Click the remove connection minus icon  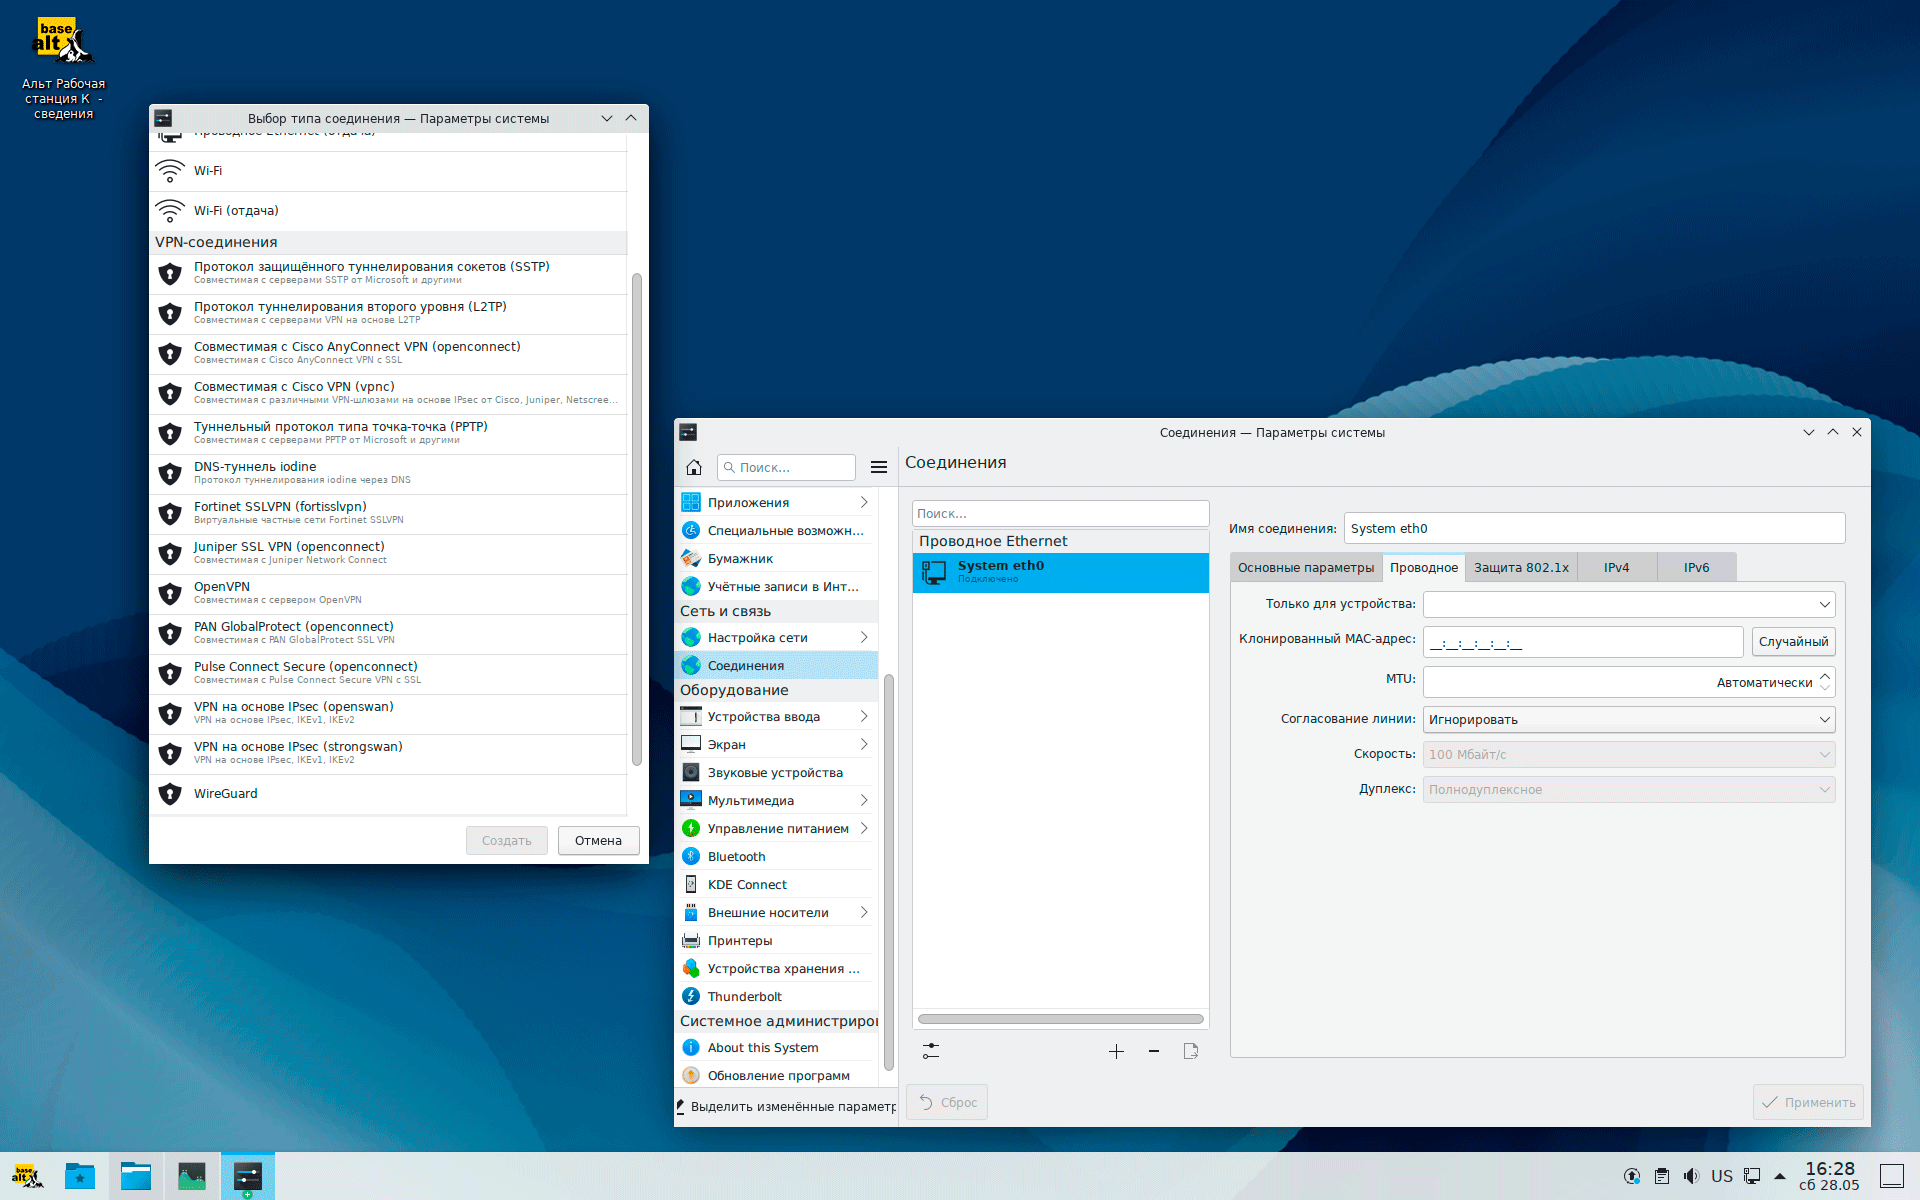[1154, 1051]
